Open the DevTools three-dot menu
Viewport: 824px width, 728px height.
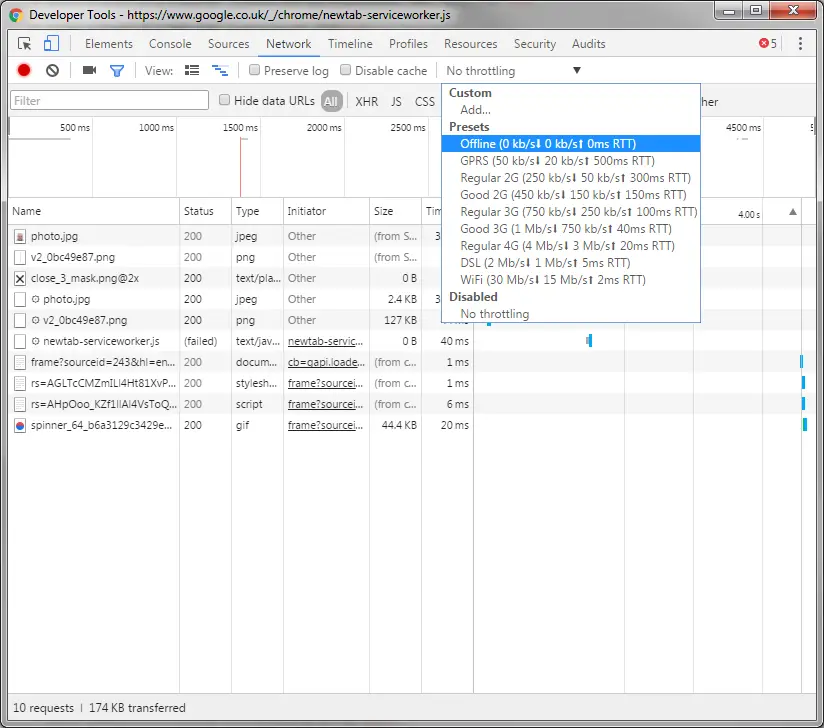tap(800, 44)
